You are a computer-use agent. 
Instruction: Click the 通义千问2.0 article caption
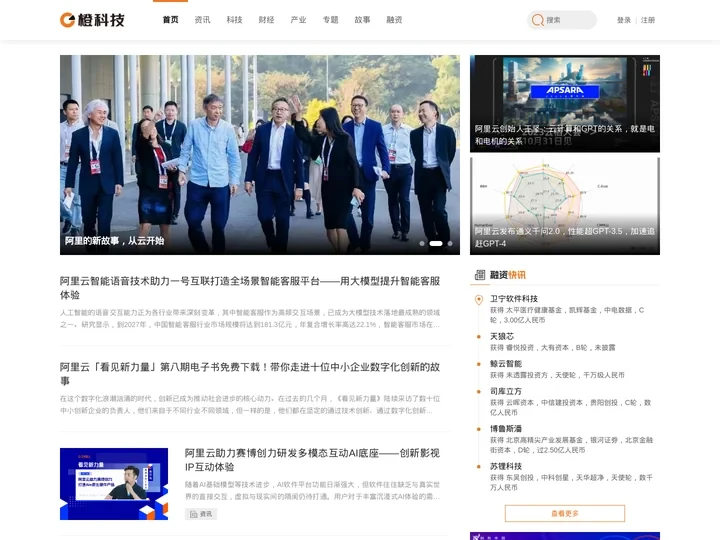click(565, 237)
